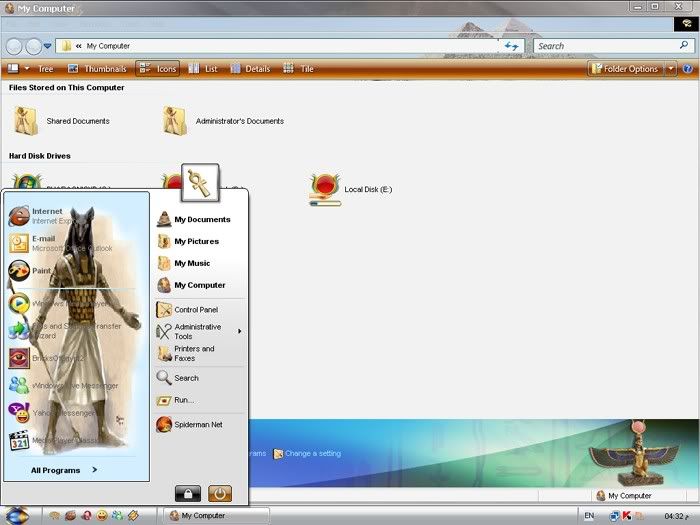Launch the yellow smiley quick launch icon
Image resolution: width=700 pixels, height=525 pixels.
click(102, 516)
